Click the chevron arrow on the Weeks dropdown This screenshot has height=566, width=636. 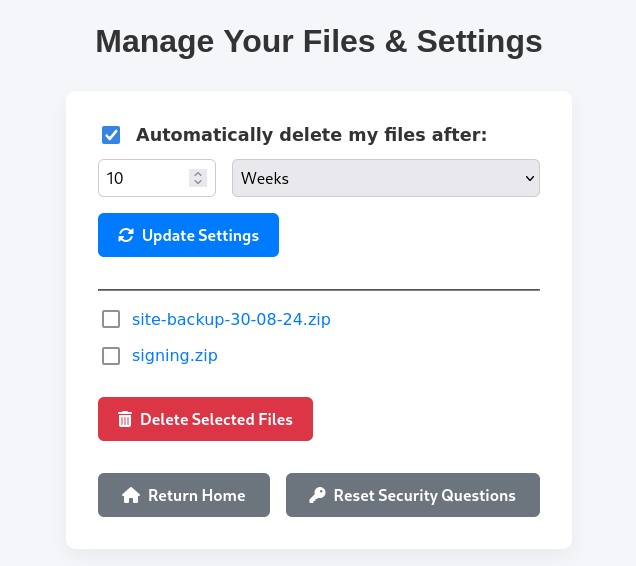tap(530, 178)
